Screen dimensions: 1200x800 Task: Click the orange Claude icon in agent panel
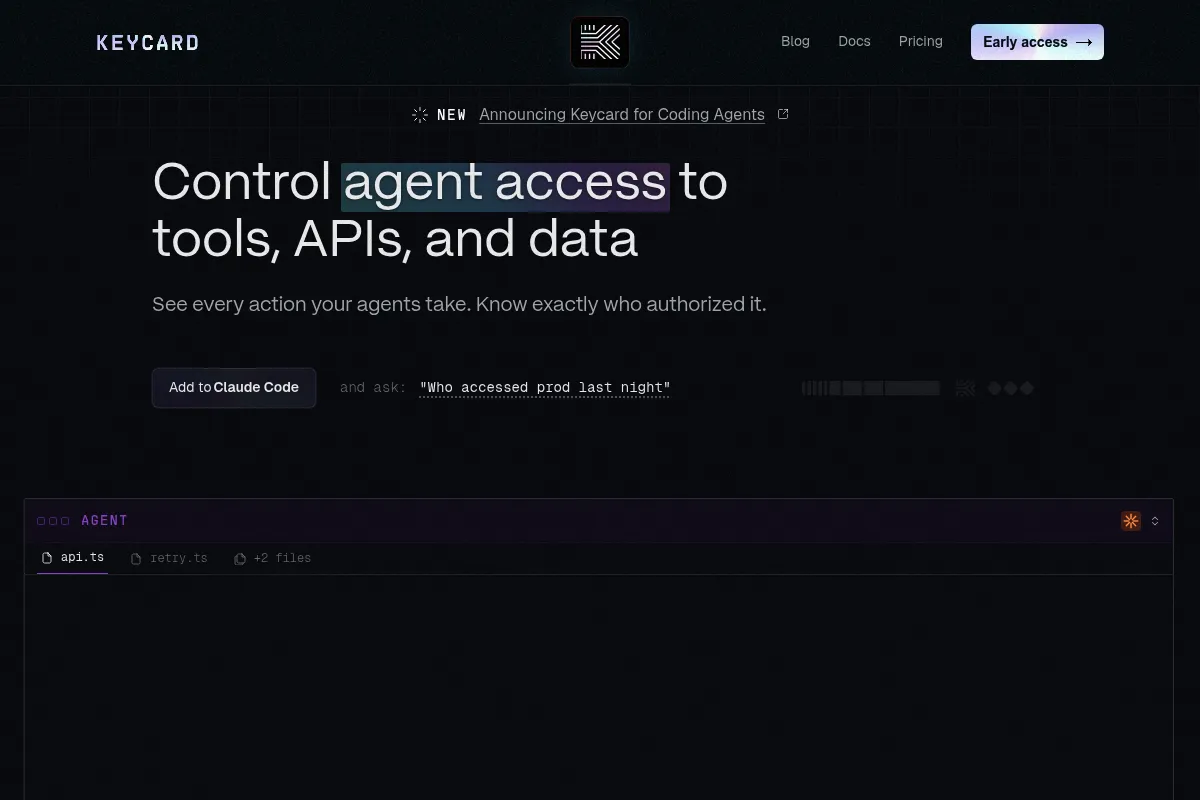point(1131,521)
